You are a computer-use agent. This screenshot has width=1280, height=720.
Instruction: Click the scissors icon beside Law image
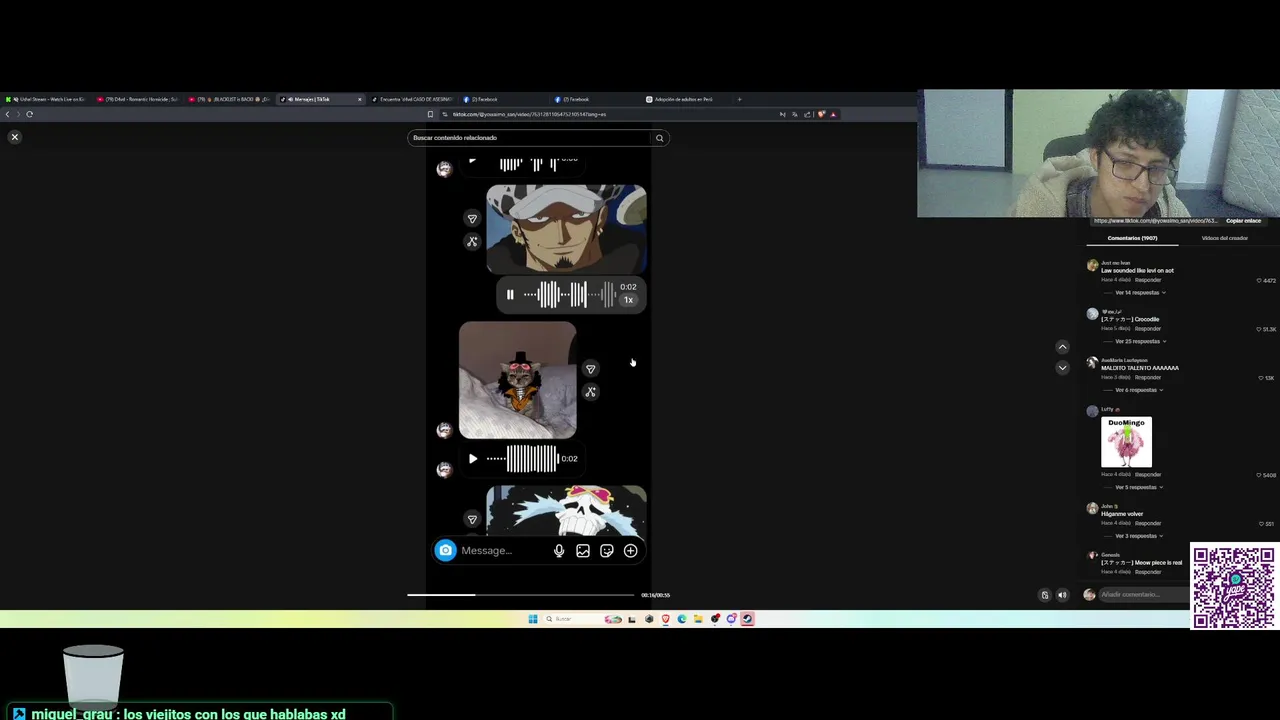(472, 241)
